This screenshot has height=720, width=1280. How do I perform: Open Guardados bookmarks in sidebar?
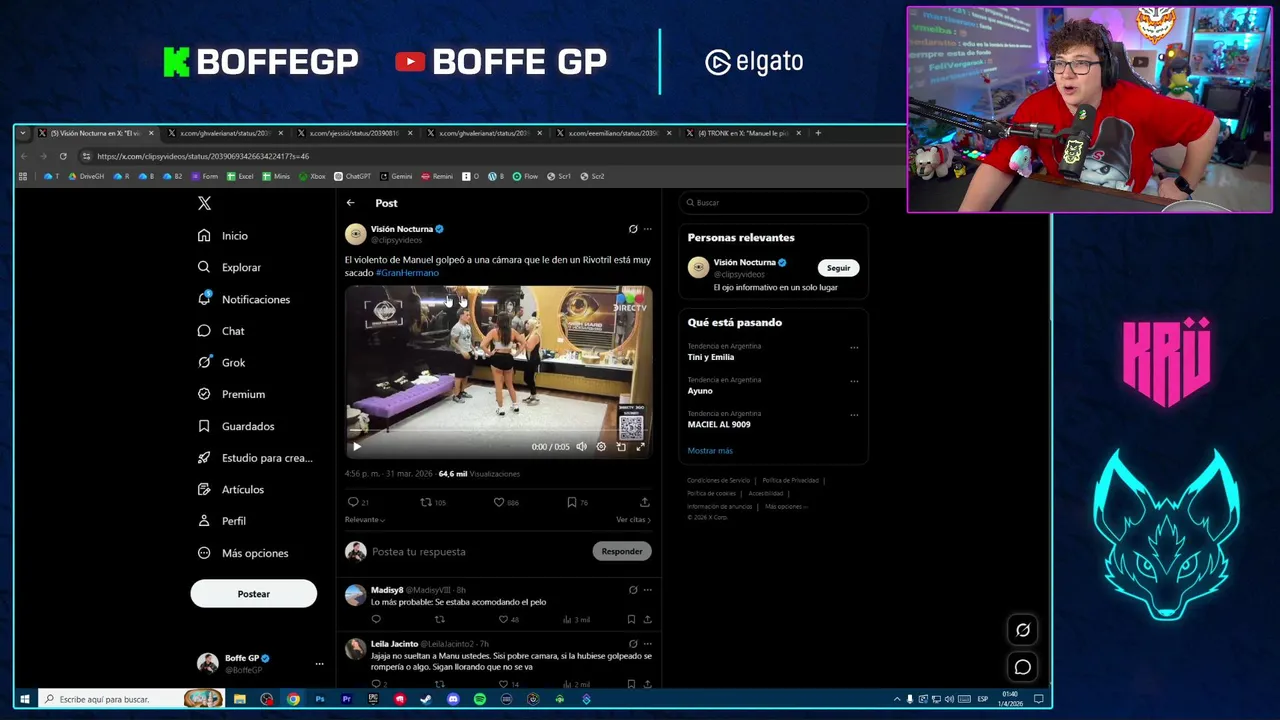coord(236,426)
